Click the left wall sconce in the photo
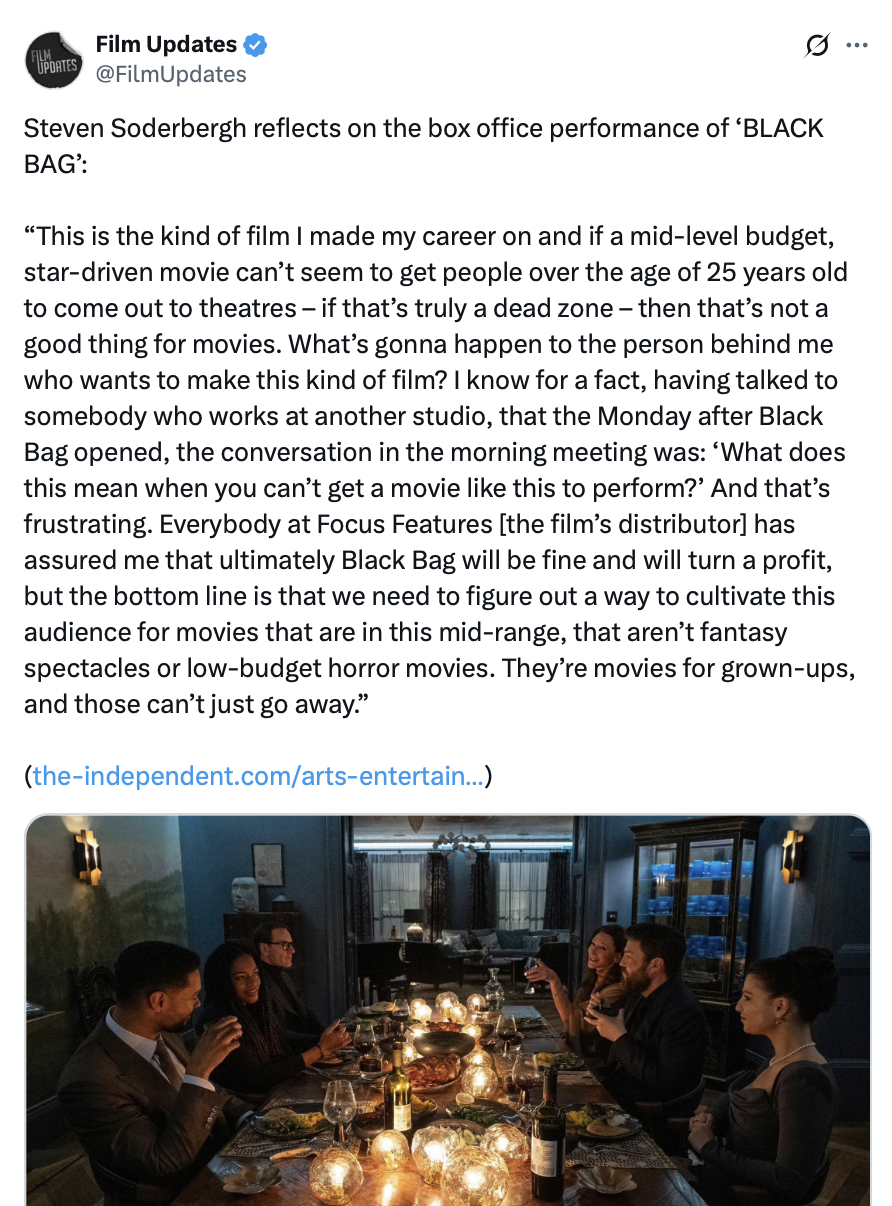Screen dimensions: 892x1206 coord(88,855)
